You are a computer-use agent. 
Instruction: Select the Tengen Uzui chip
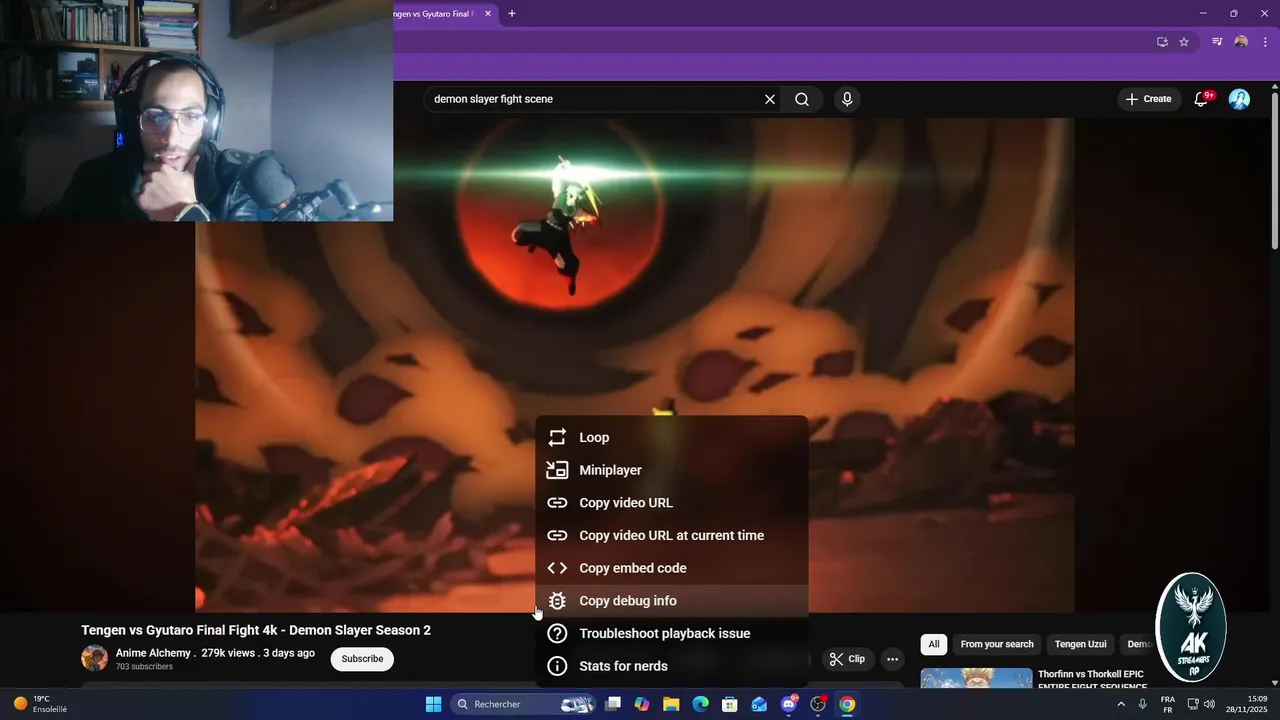[1080, 644]
